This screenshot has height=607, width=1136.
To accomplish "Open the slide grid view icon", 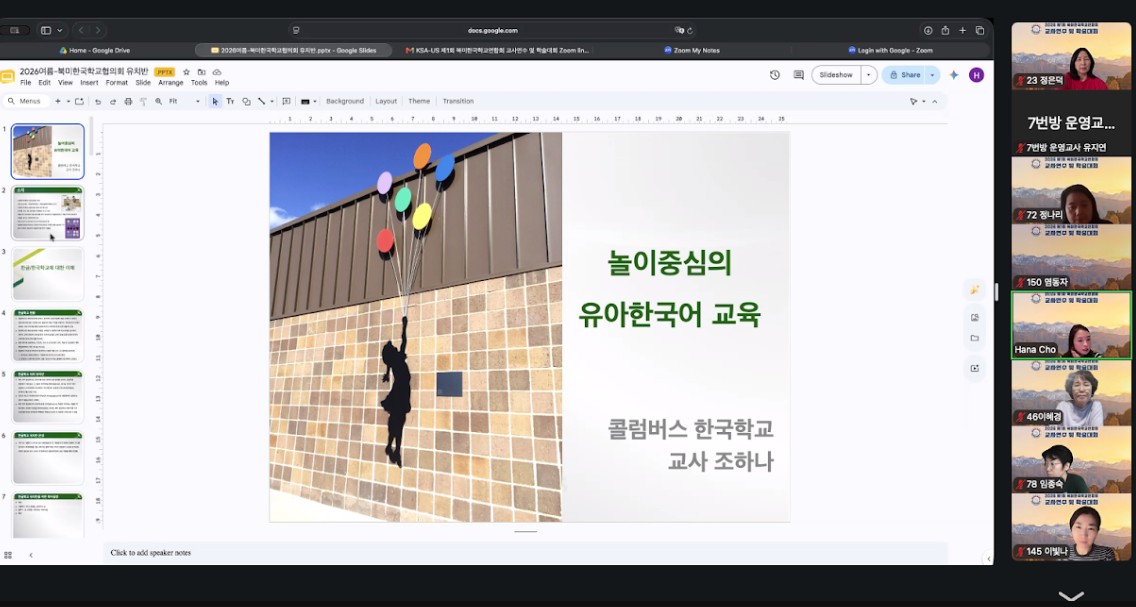I will 8,555.
